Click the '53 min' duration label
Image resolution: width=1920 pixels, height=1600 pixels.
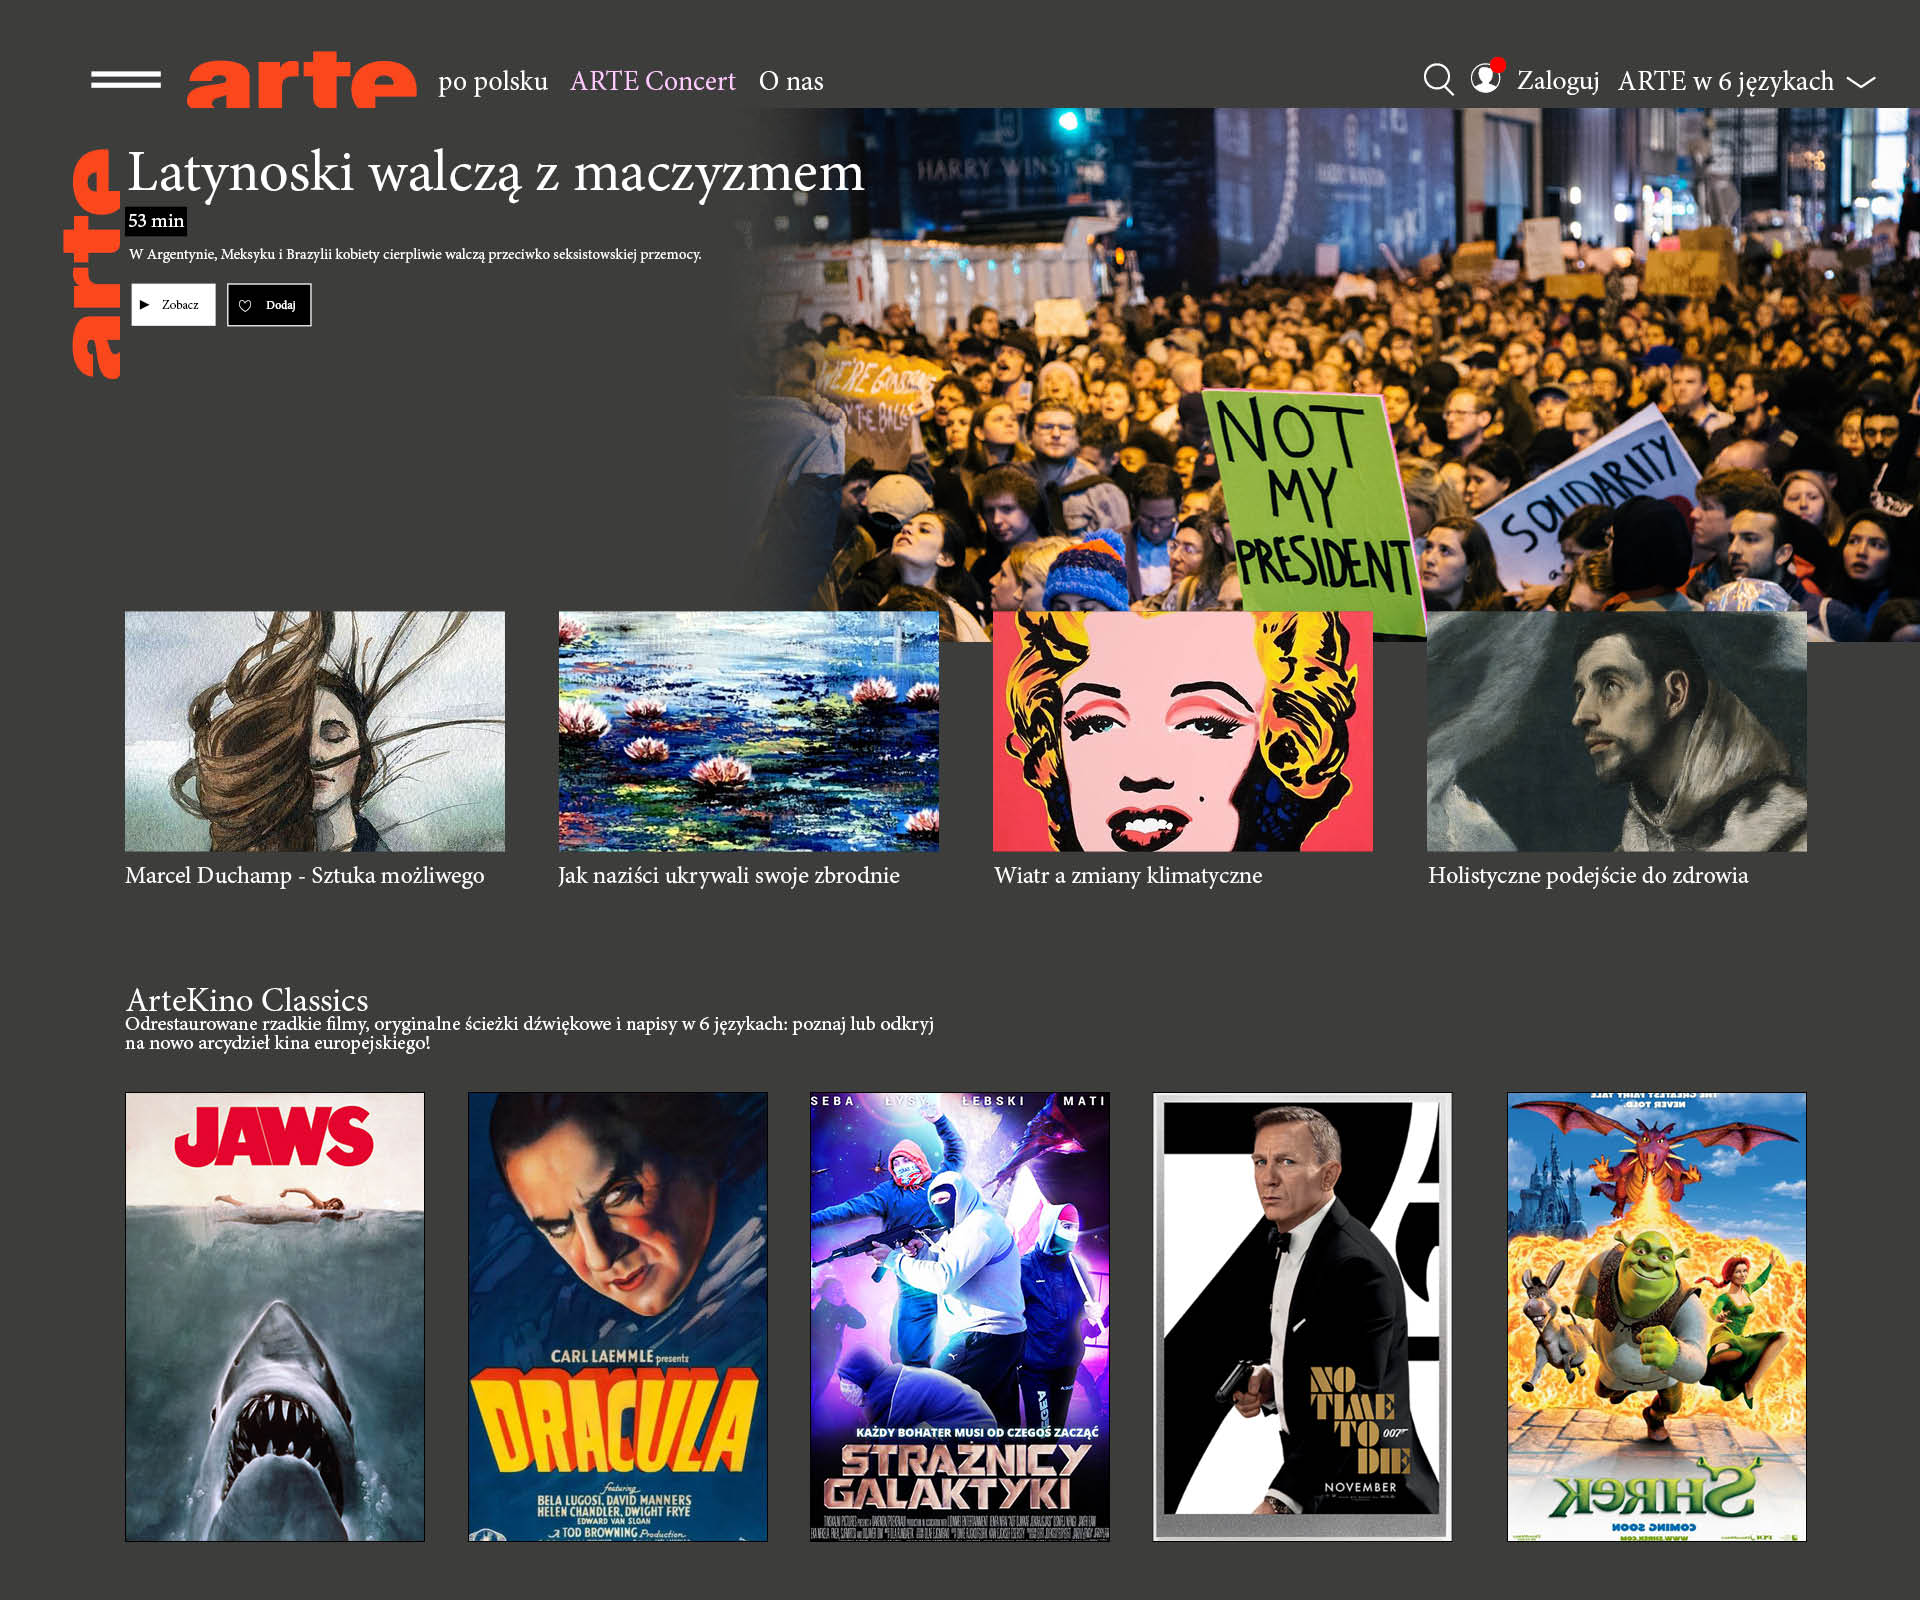(156, 221)
